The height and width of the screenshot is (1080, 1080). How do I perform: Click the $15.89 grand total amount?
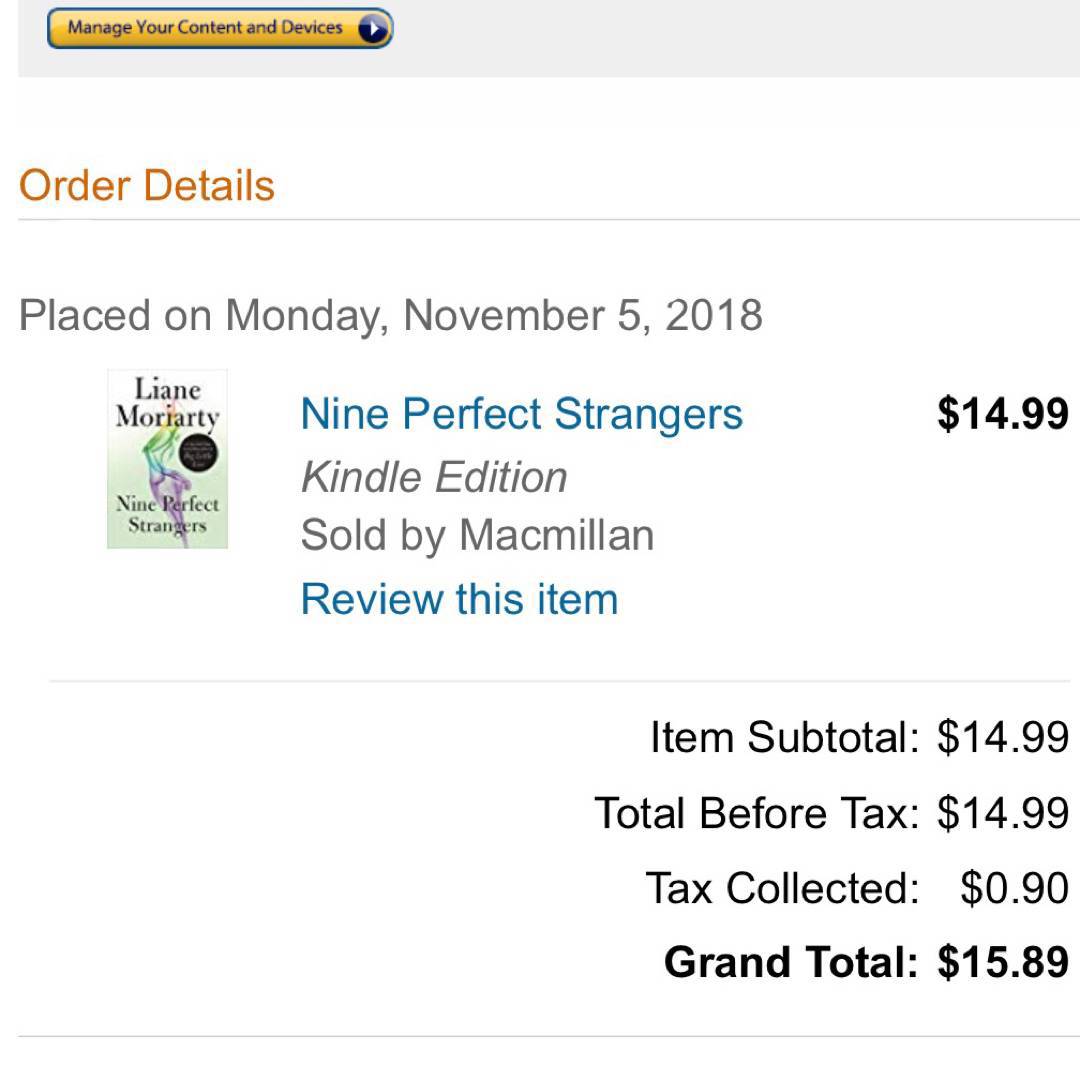1002,962
